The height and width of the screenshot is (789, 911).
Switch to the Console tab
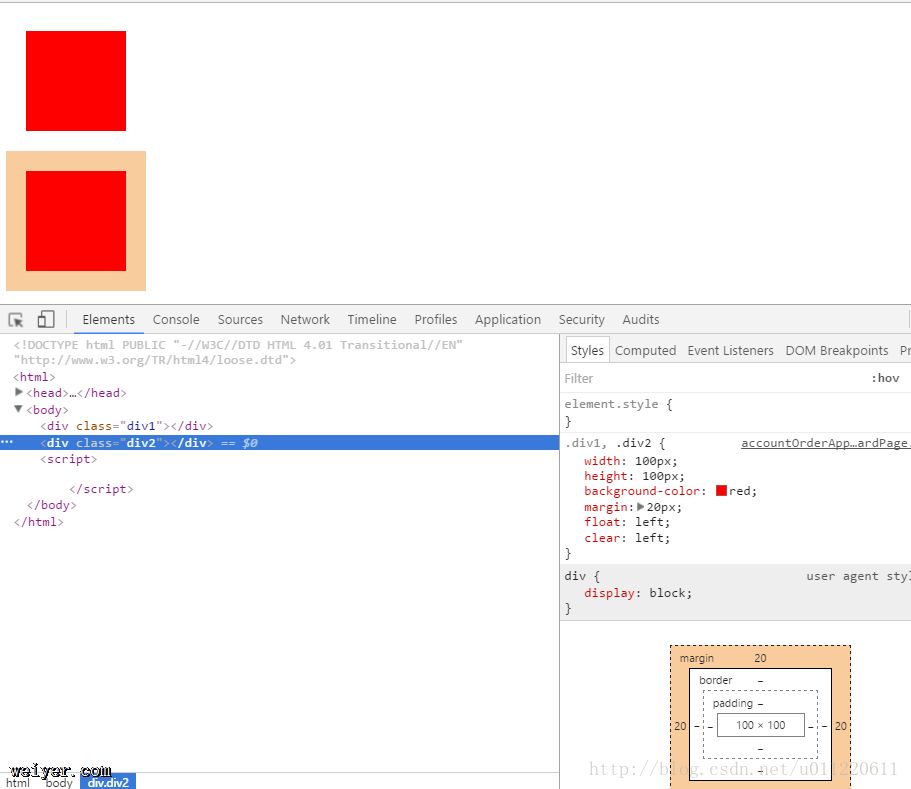click(176, 320)
